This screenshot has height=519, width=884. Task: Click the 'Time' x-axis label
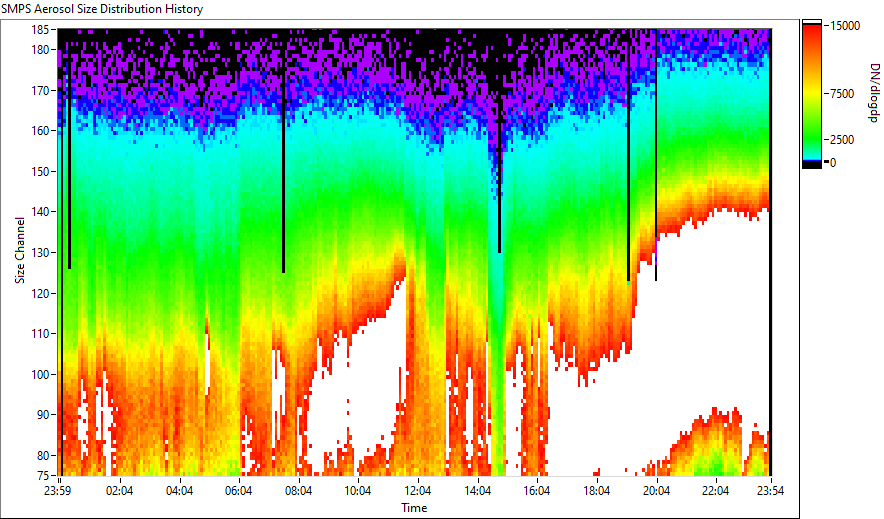coord(414,508)
